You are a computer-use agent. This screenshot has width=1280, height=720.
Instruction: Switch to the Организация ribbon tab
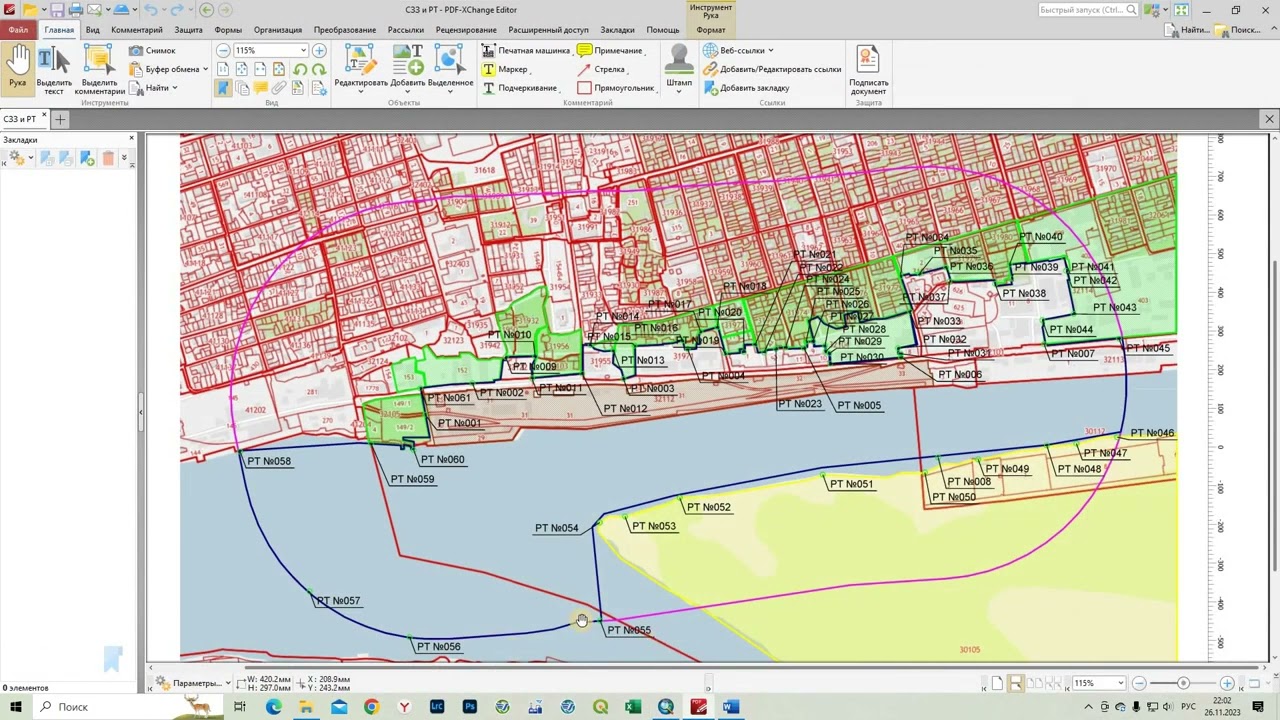[x=278, y=30]
